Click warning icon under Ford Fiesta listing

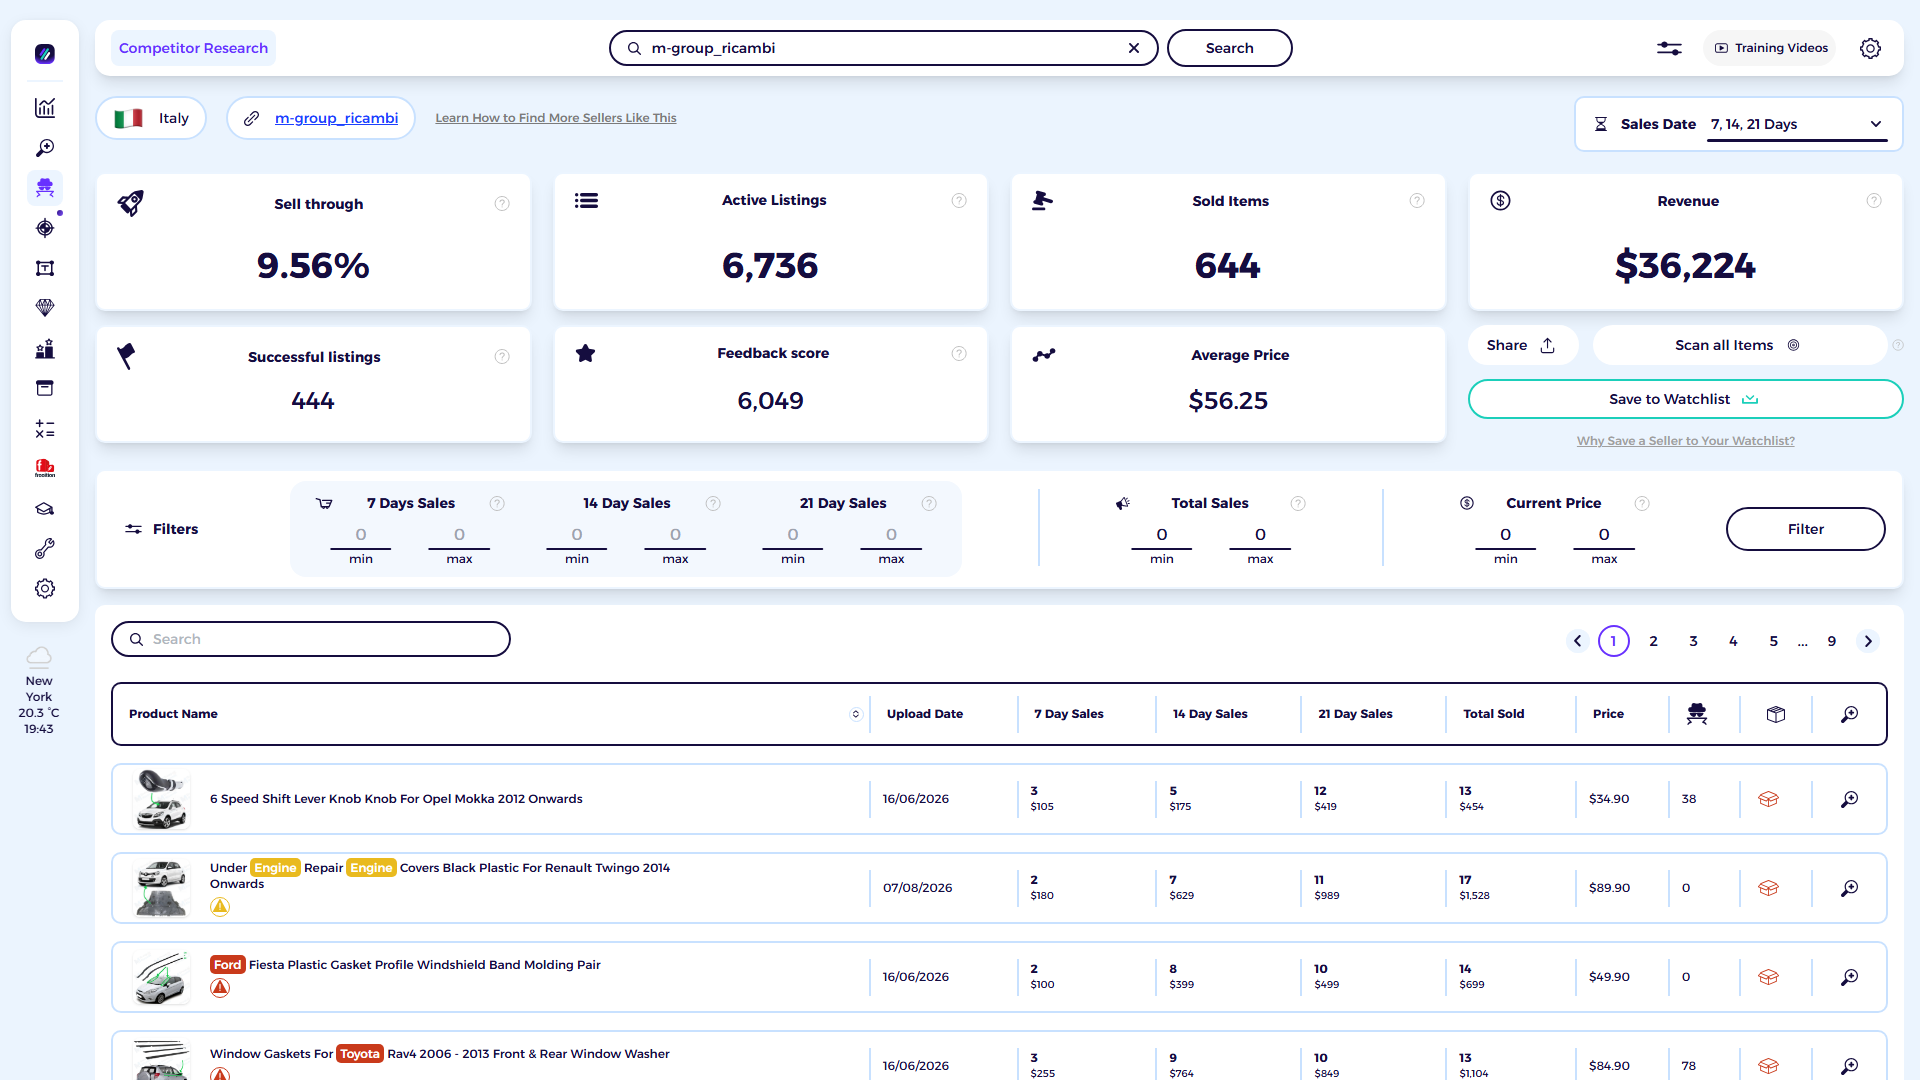pyautogui.click(x=220, y=988)
